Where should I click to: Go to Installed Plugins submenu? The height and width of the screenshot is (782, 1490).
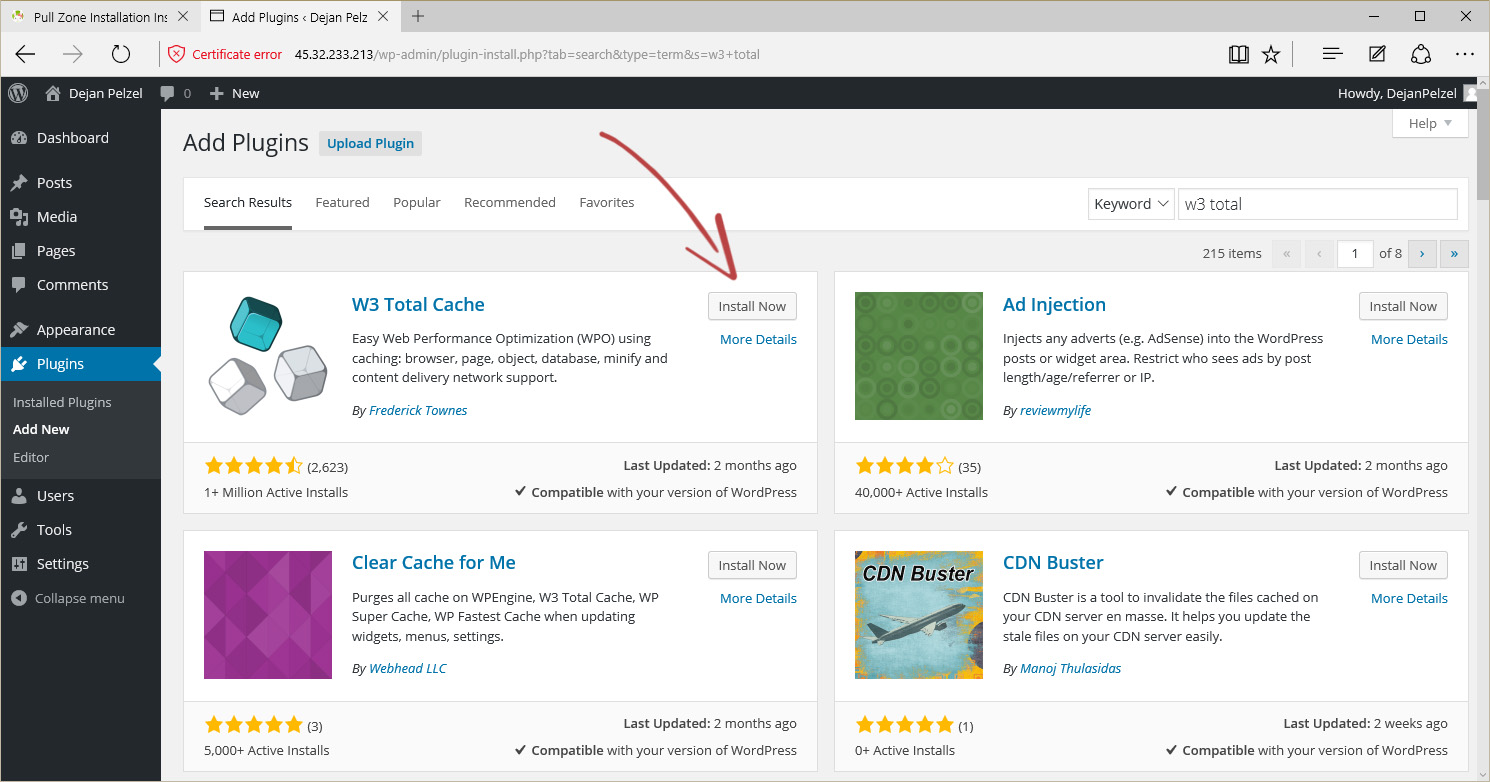(62, 402)
